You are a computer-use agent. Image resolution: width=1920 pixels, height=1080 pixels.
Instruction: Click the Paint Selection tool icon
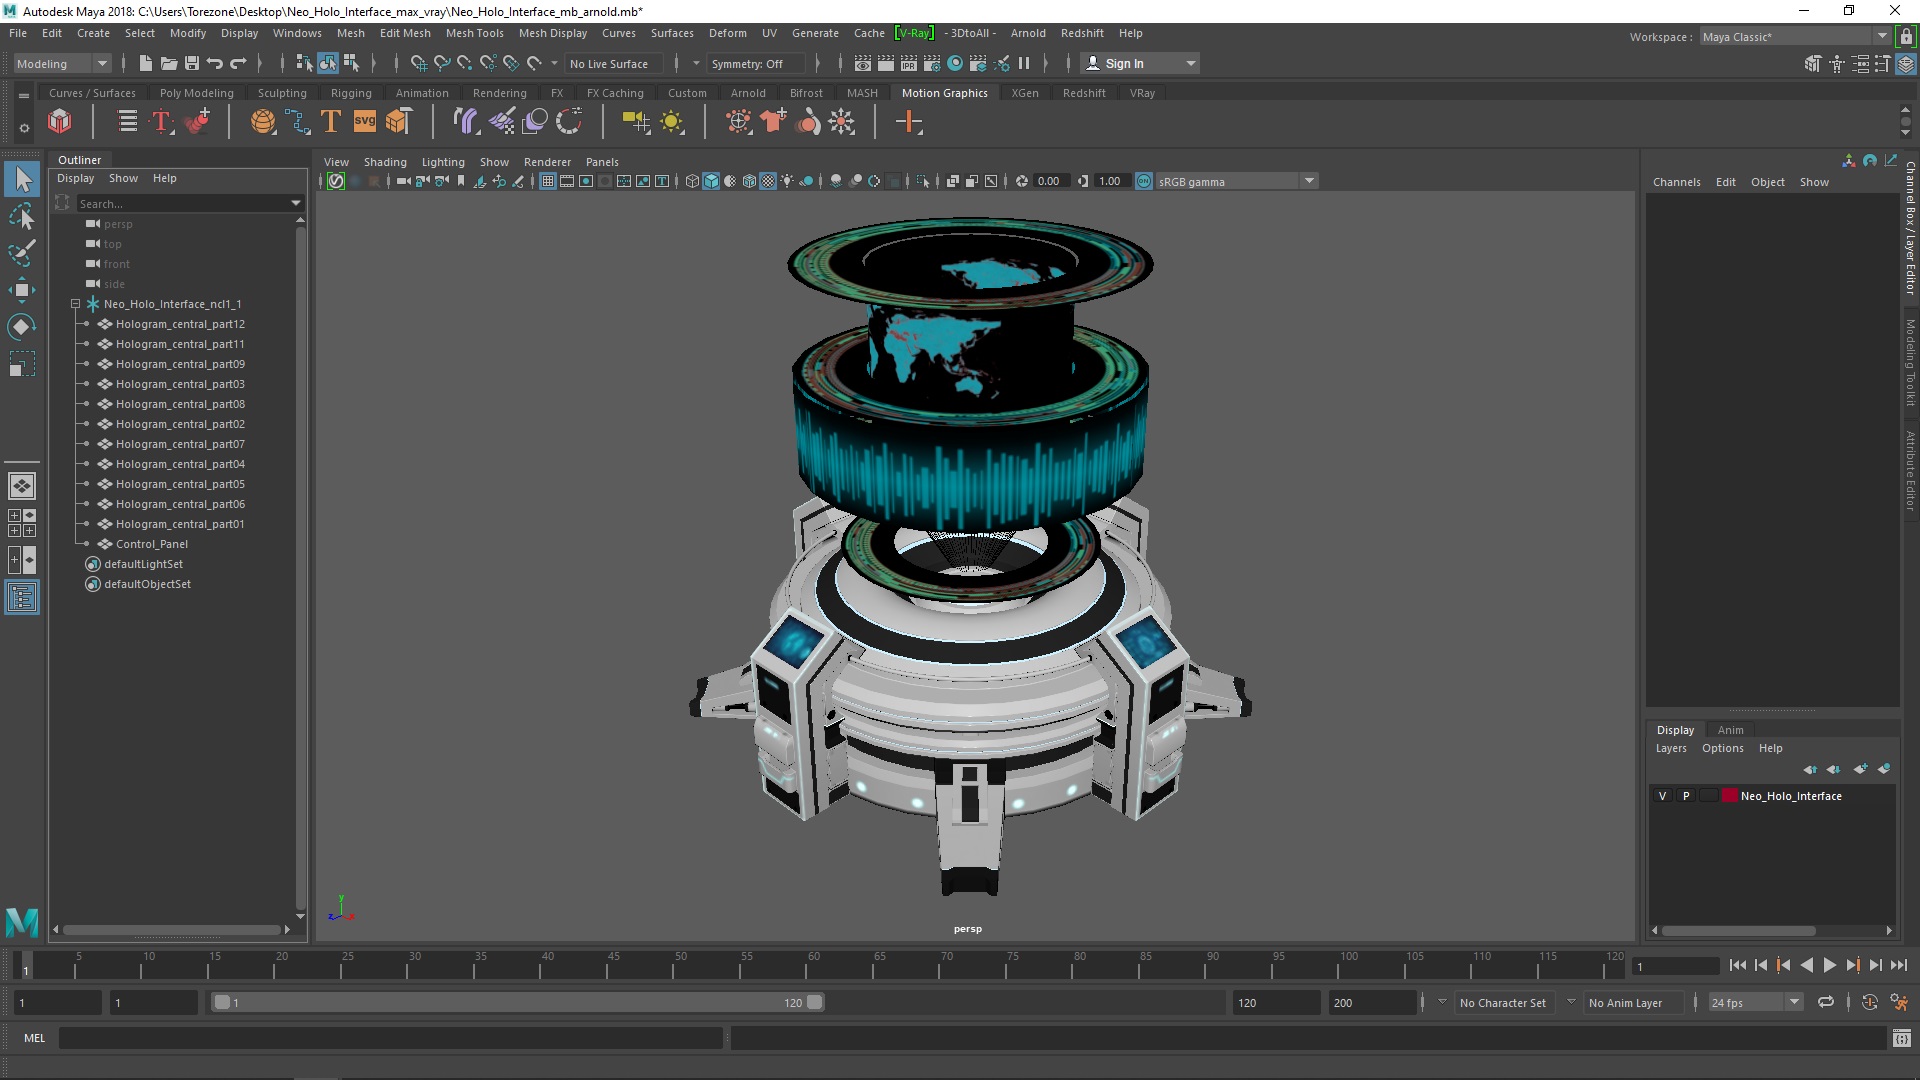pos(21,253)
